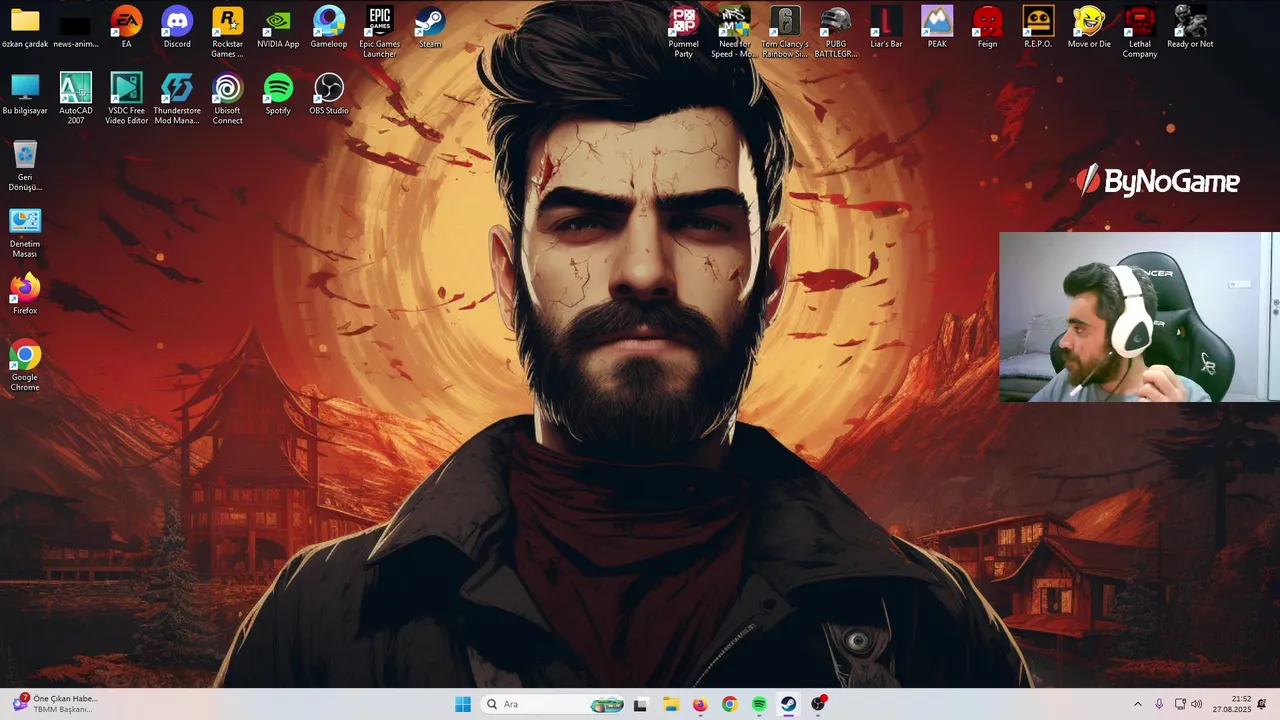Open the Google Chrome desktop shortcut

25,365
